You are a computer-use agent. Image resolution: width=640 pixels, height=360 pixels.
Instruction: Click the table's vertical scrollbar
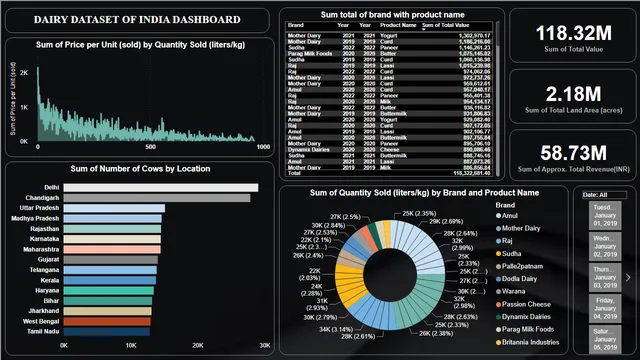pos(497,99)
